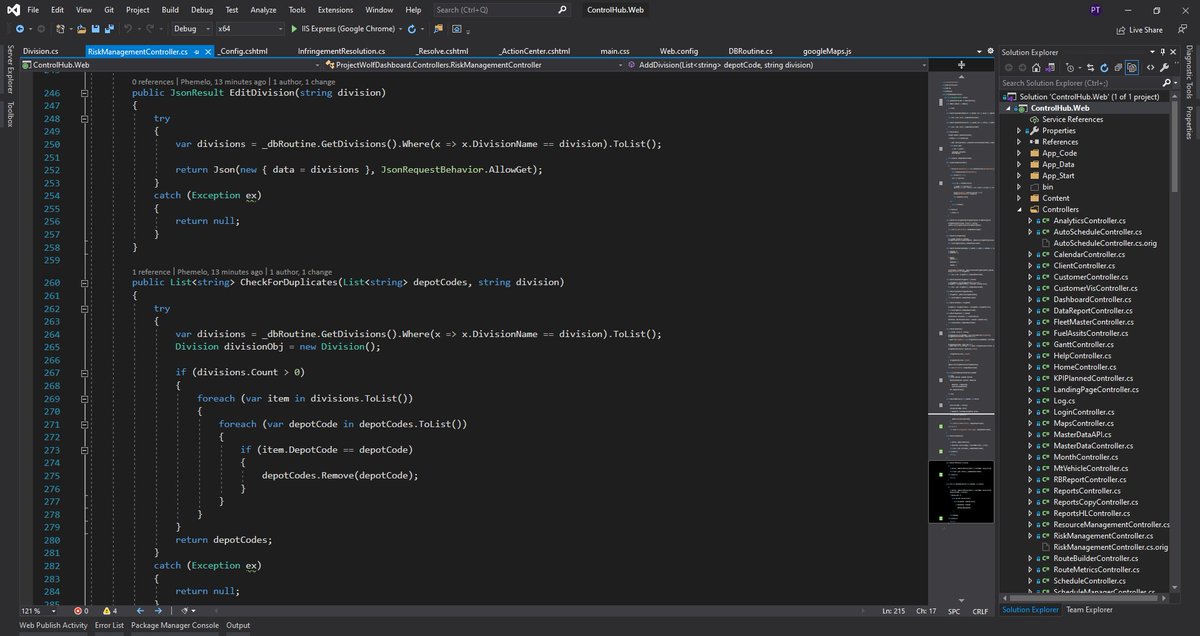Open the Extensions menu
This screenshot has height=636, width=1200.
pyautogui.click(x=336, y=9)
